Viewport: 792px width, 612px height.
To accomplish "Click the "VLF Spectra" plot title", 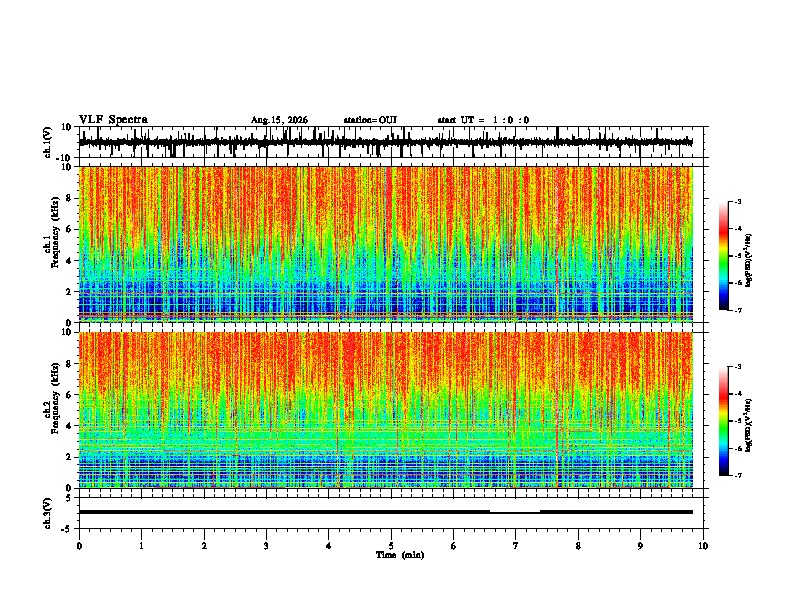I will coord(113,120).
